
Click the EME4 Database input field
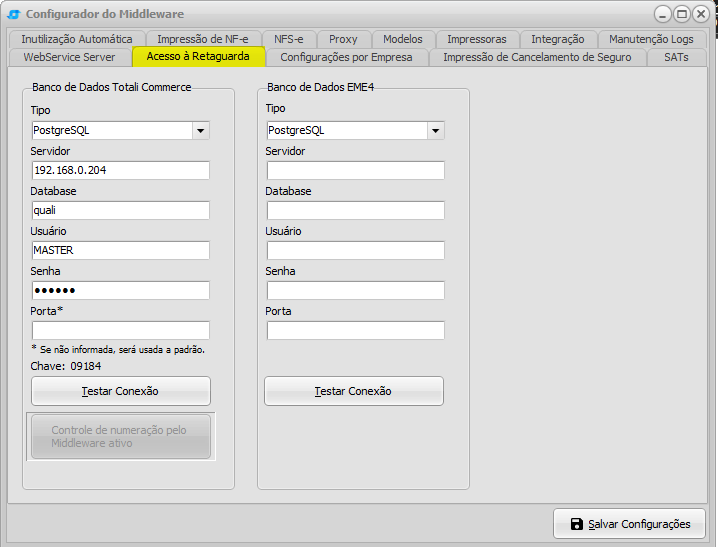click(356, 211)
